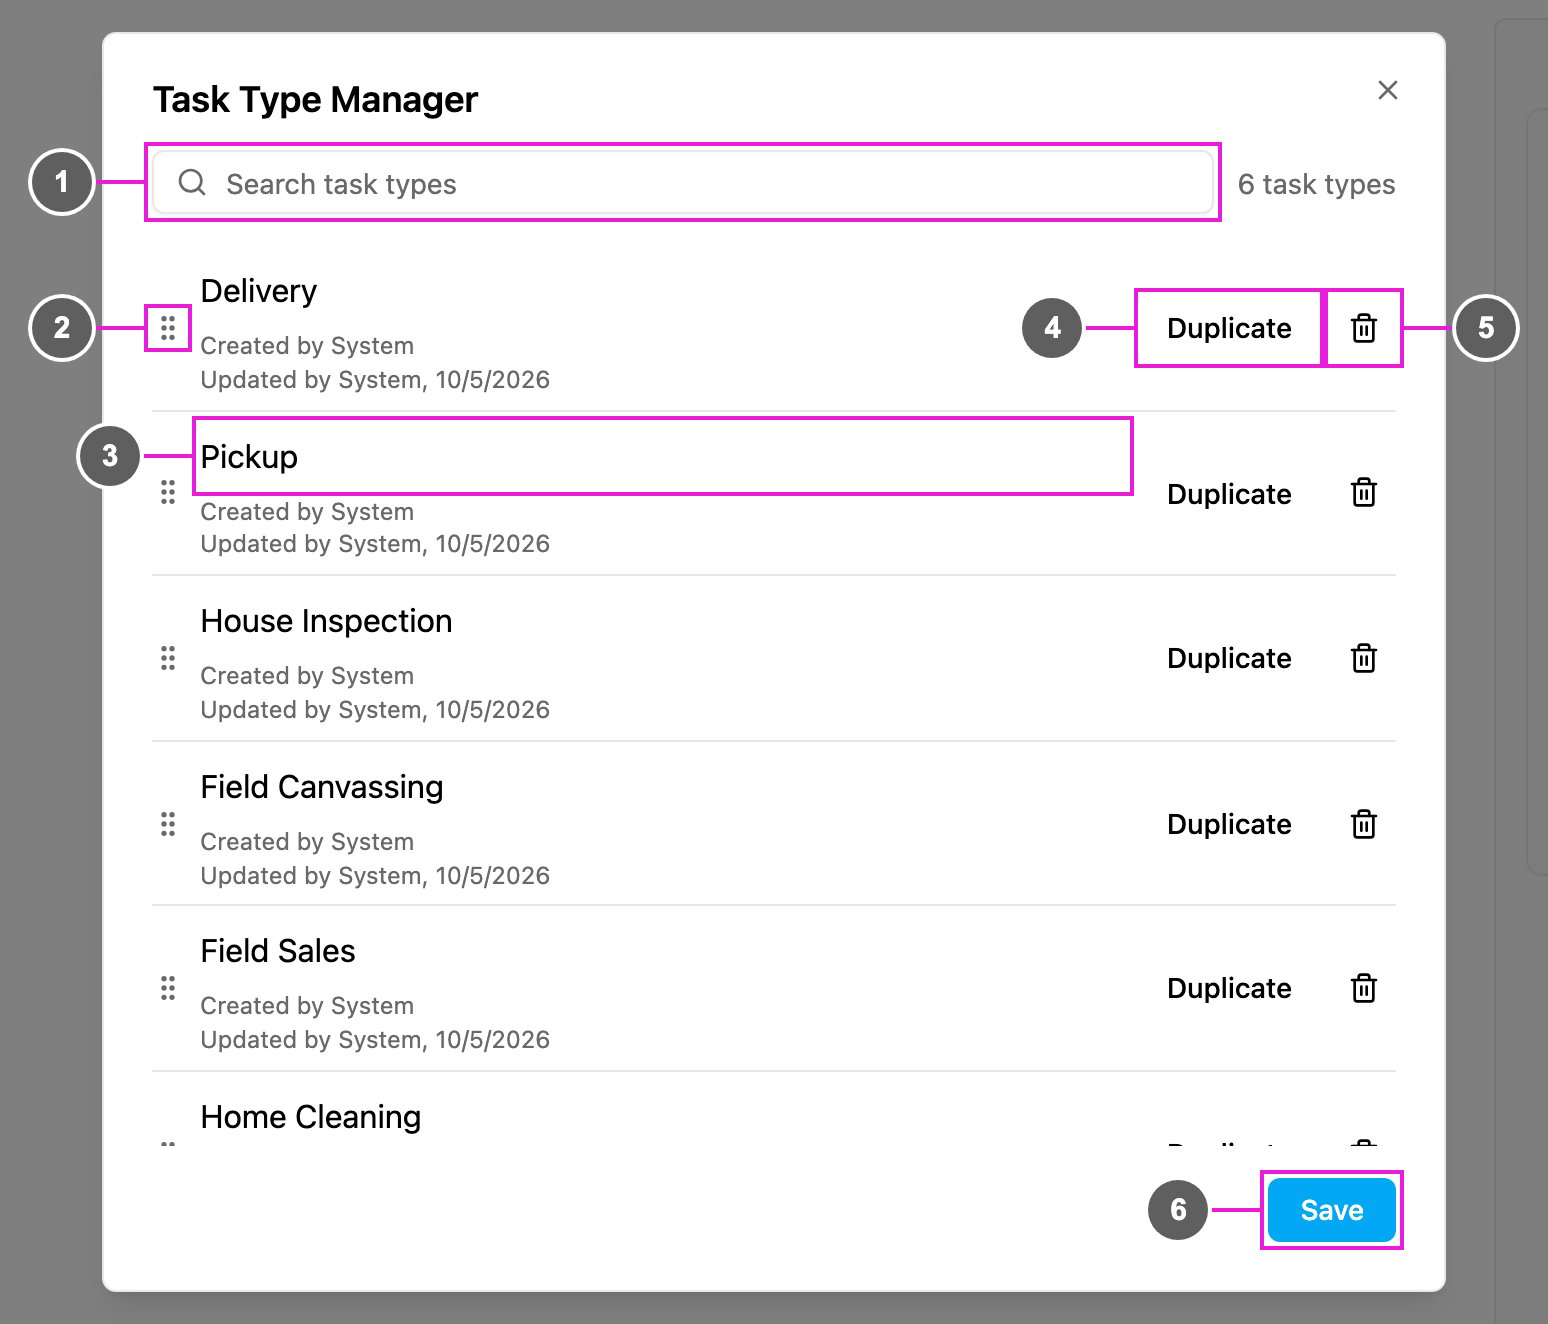1548x1324 pixels.
Task: Select the Delivery task type name
Action: coord(259,291)
